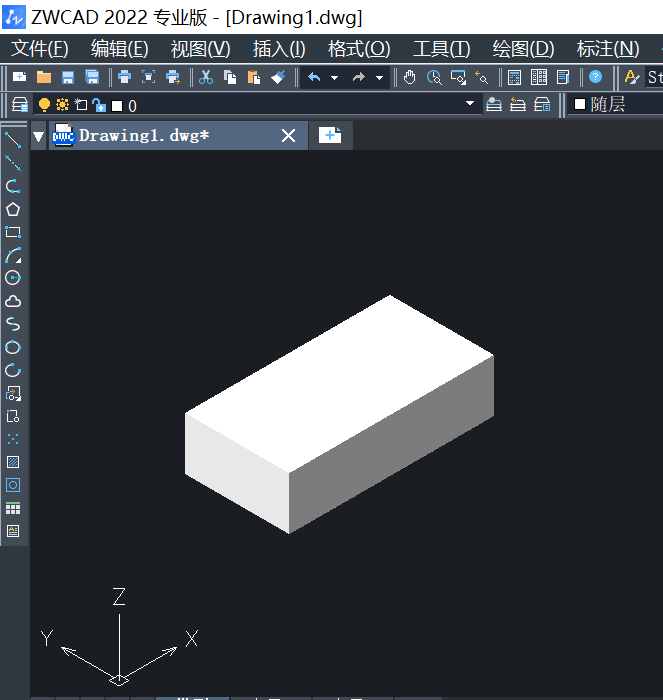Select the Polyline tool
This screenshot has width=663, height=700.
pos(13,186)
